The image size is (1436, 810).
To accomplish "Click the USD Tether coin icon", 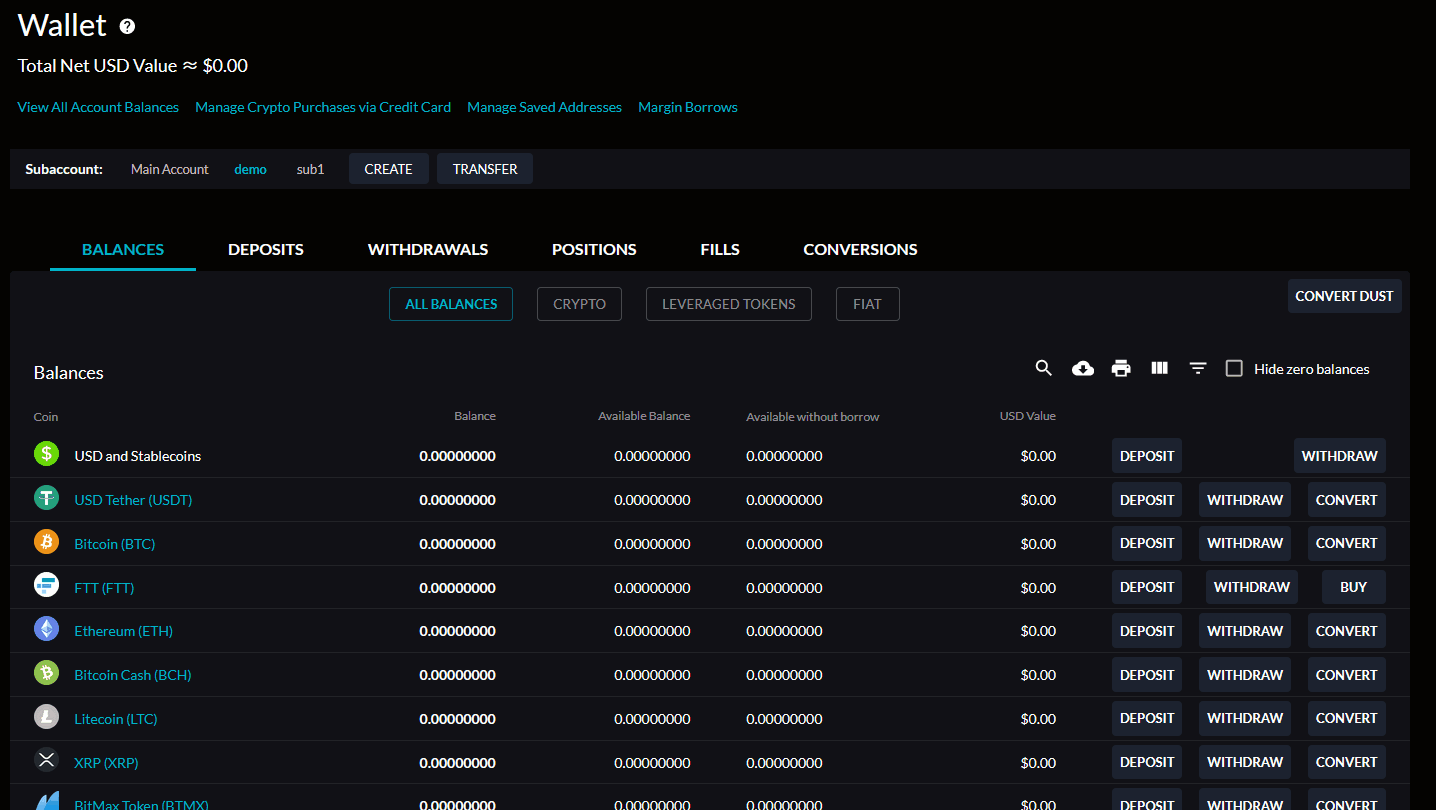I will (47, 498).
